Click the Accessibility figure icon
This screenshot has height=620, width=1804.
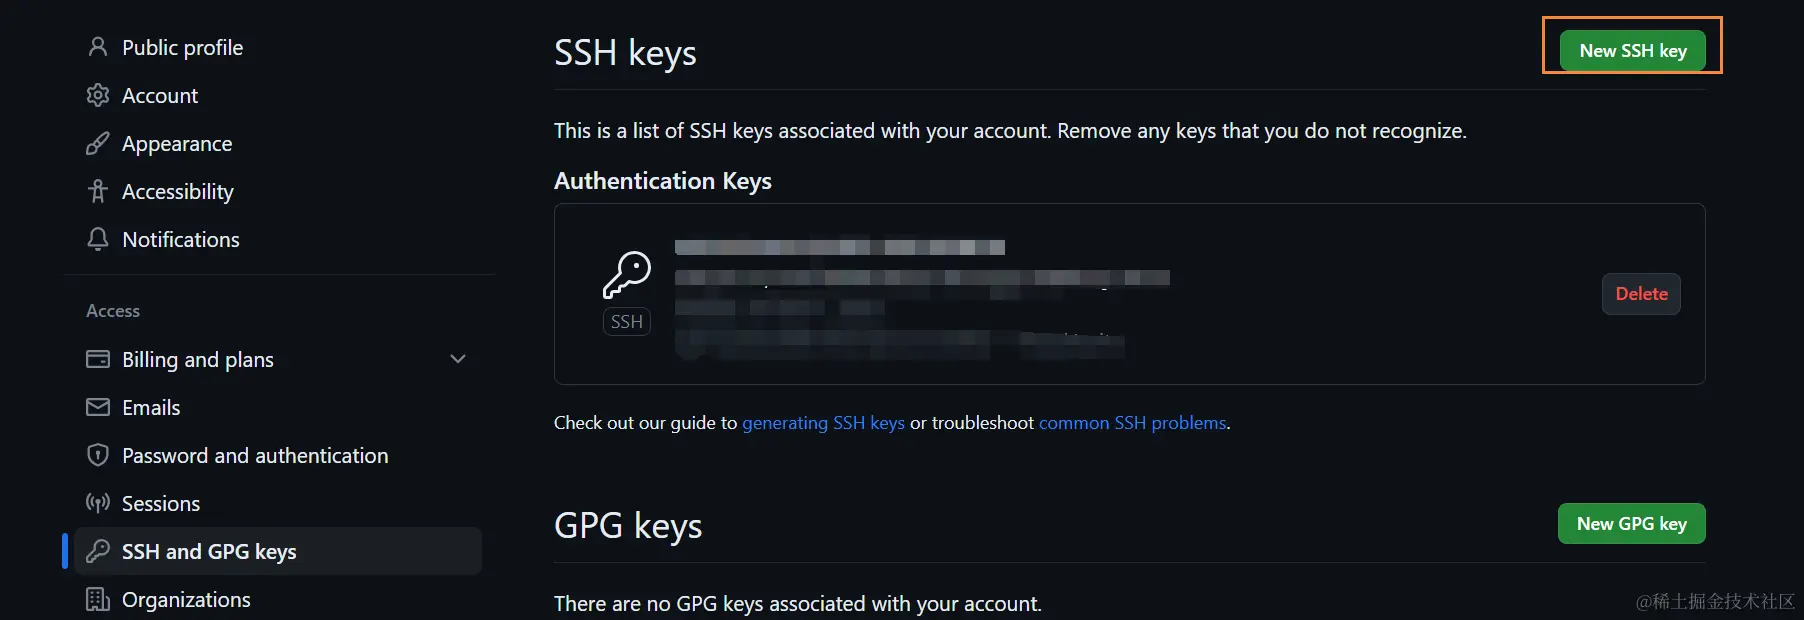click(97, 191)
